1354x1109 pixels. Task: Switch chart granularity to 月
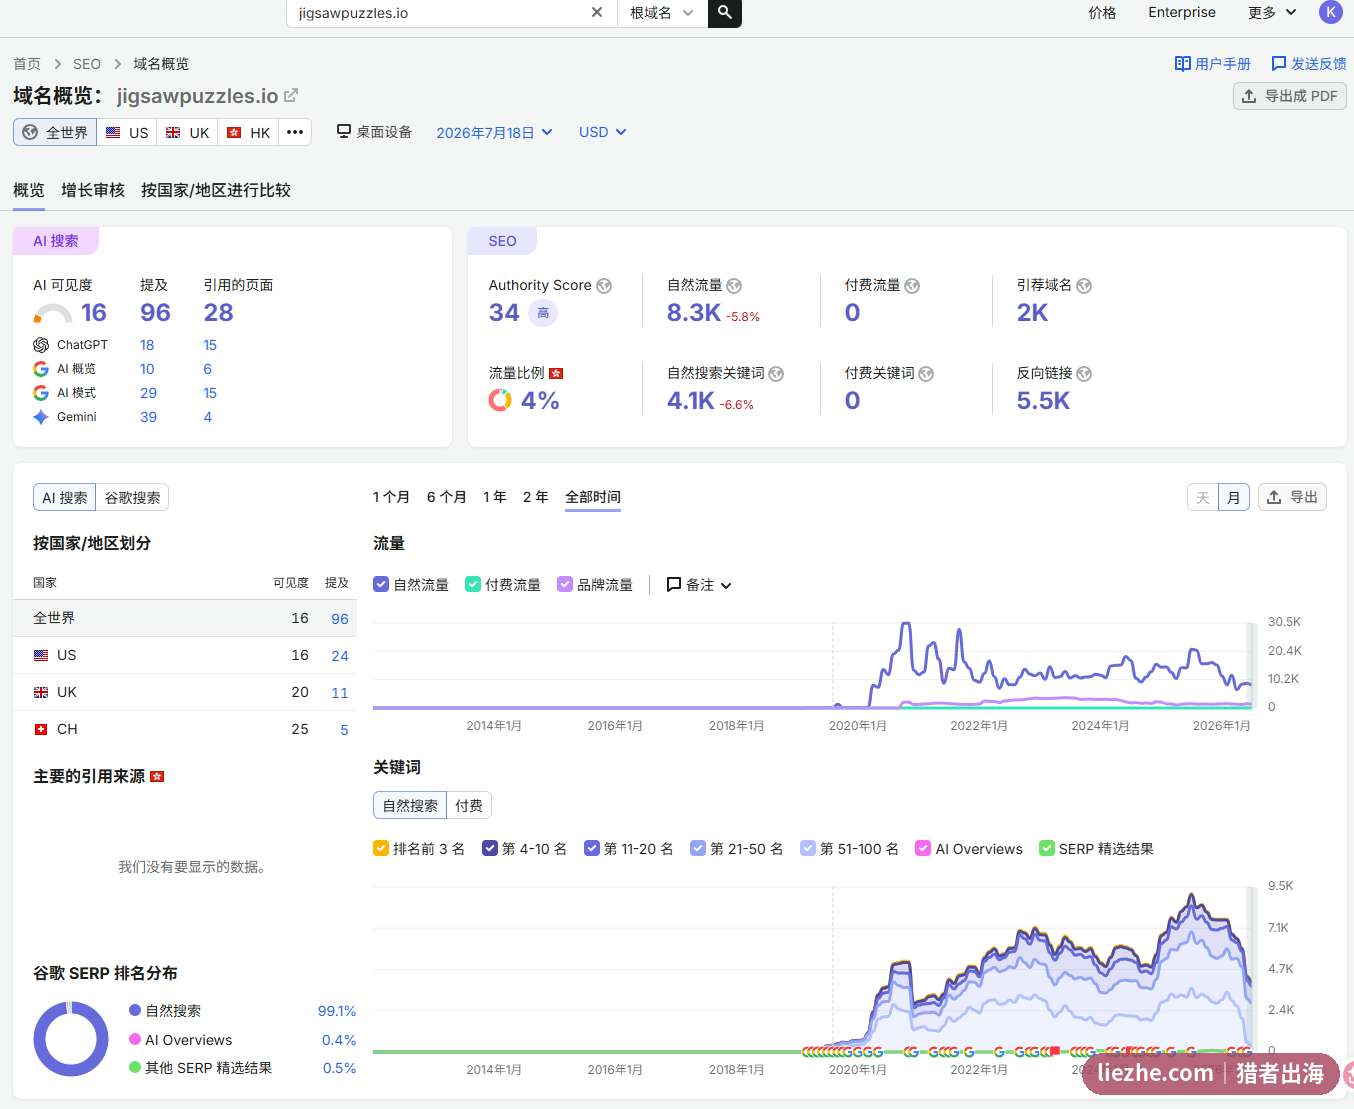click(1234, 497)
